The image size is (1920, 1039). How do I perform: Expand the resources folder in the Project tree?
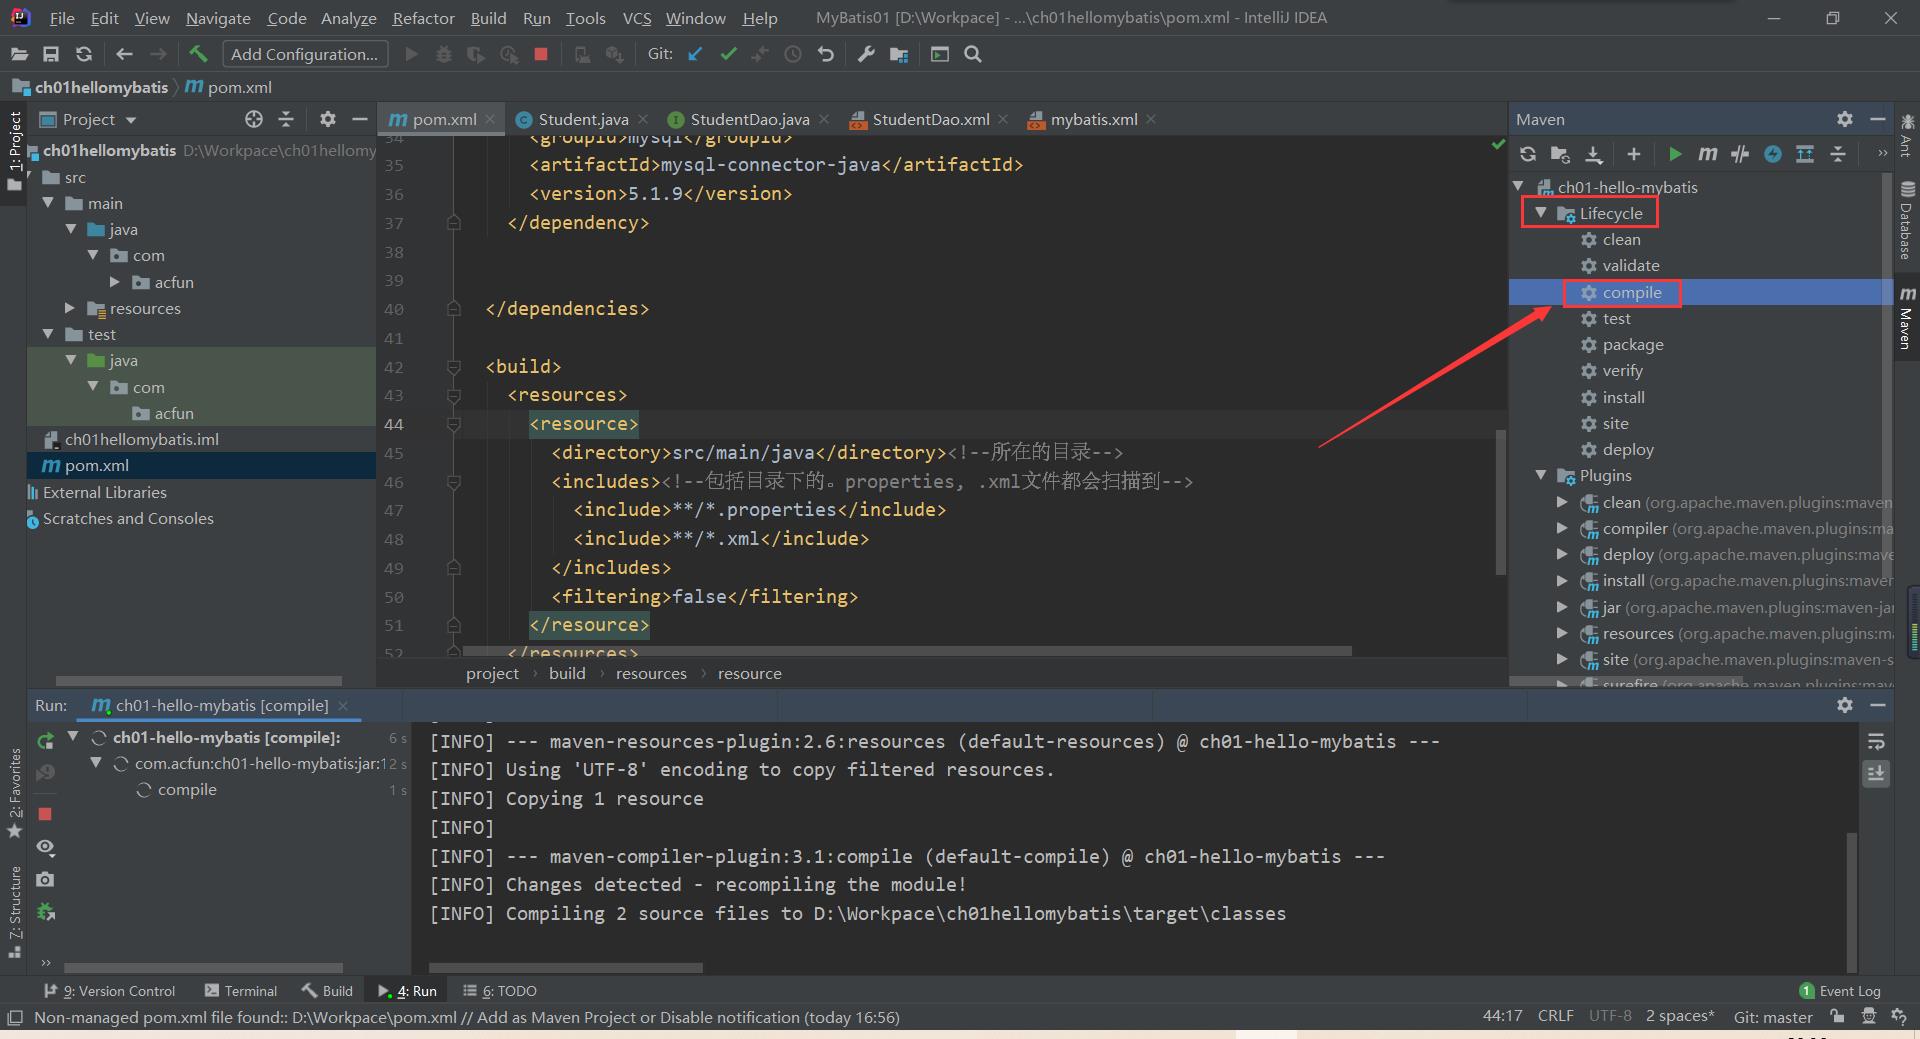coord(69,308)
